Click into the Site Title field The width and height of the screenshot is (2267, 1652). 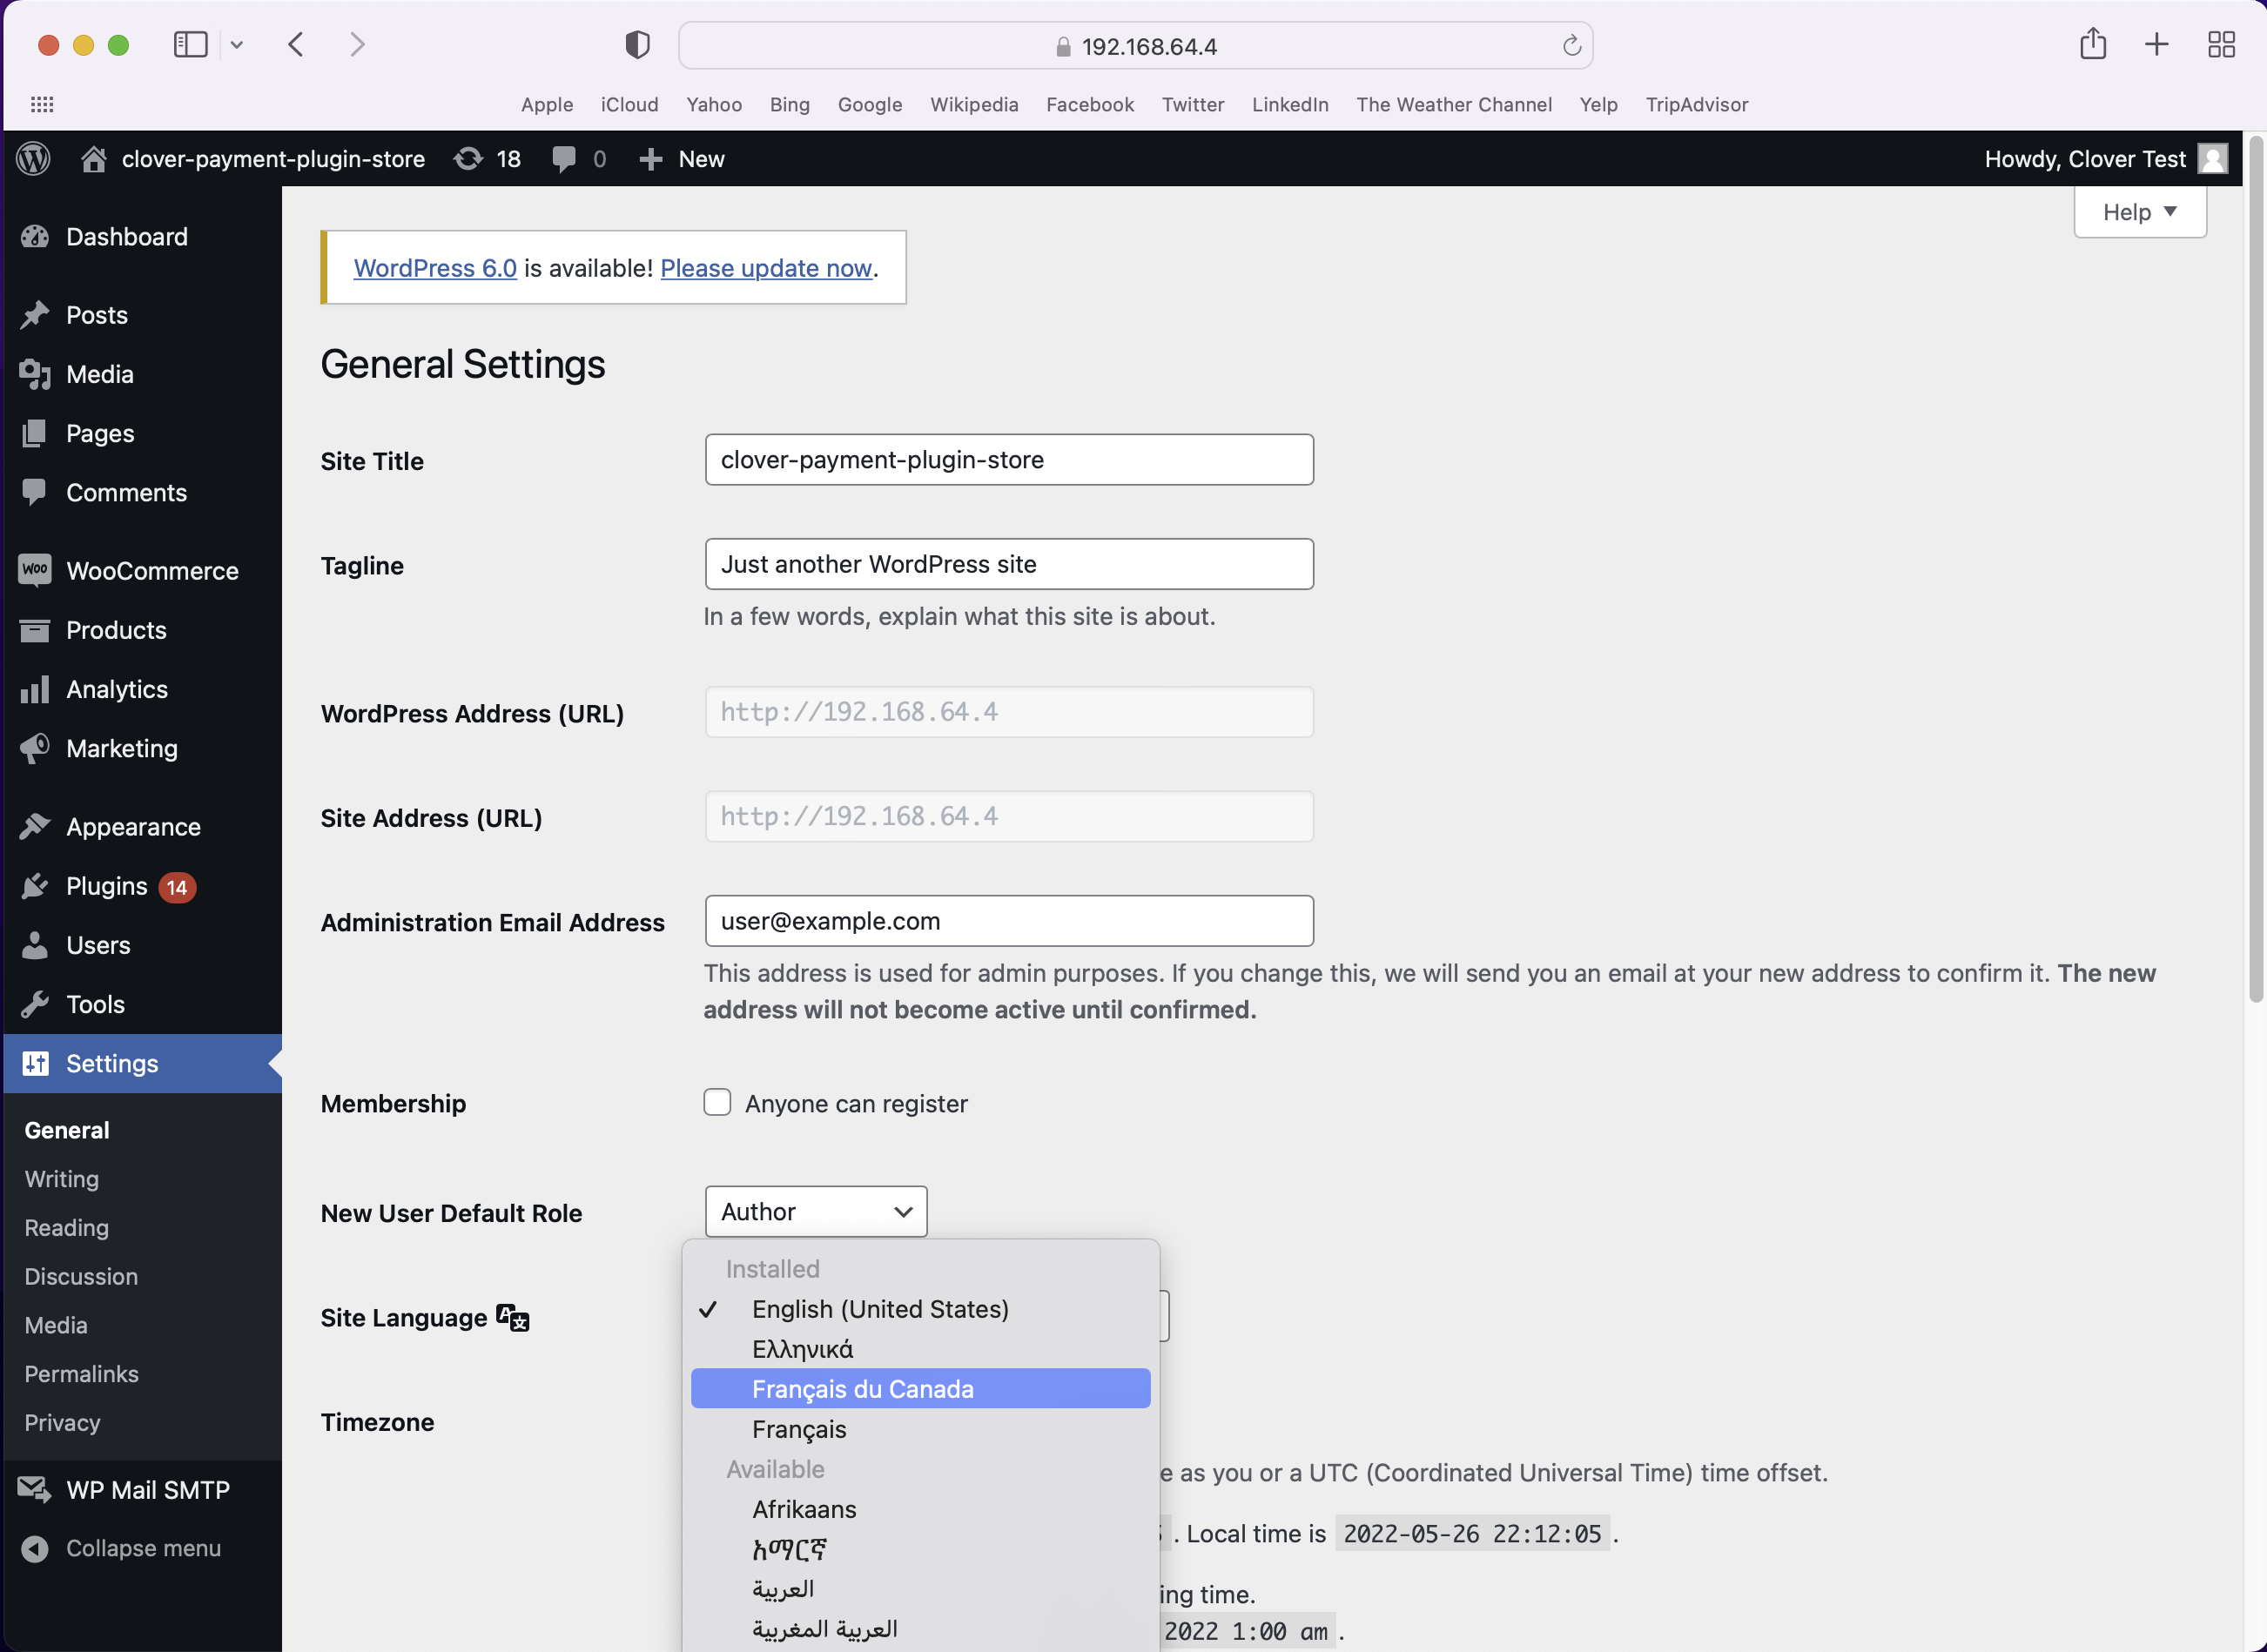1008,460
